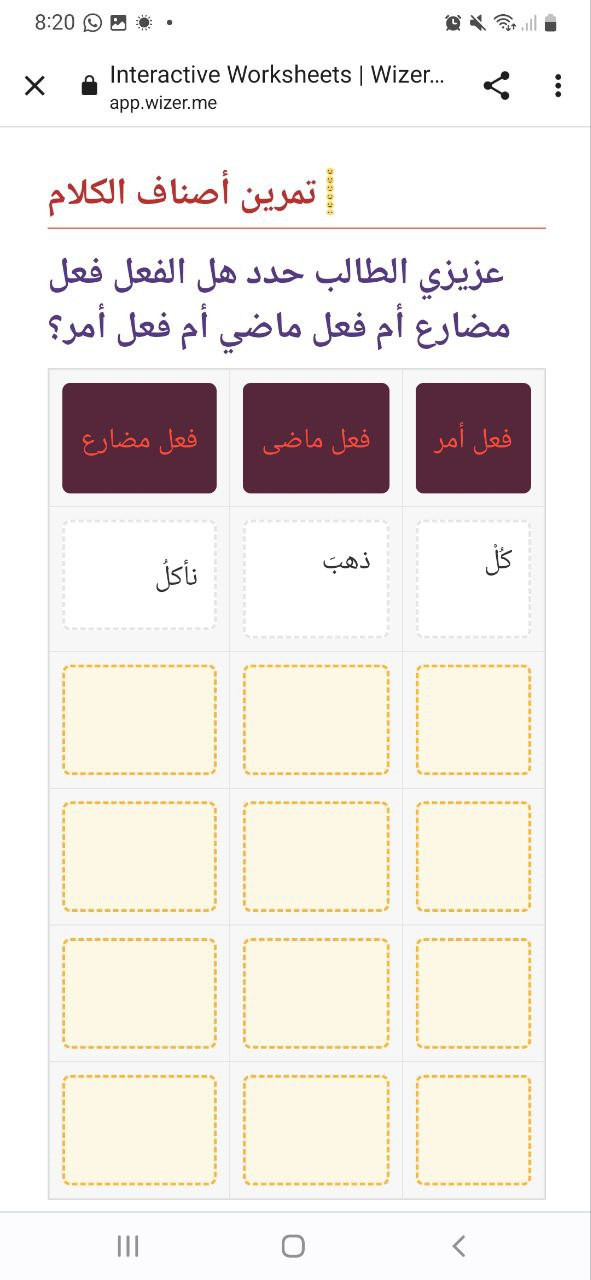The height and width of the screenshot is (1280, 591).
Task: Pick the word card كُلْ
Action: [473, 578]
